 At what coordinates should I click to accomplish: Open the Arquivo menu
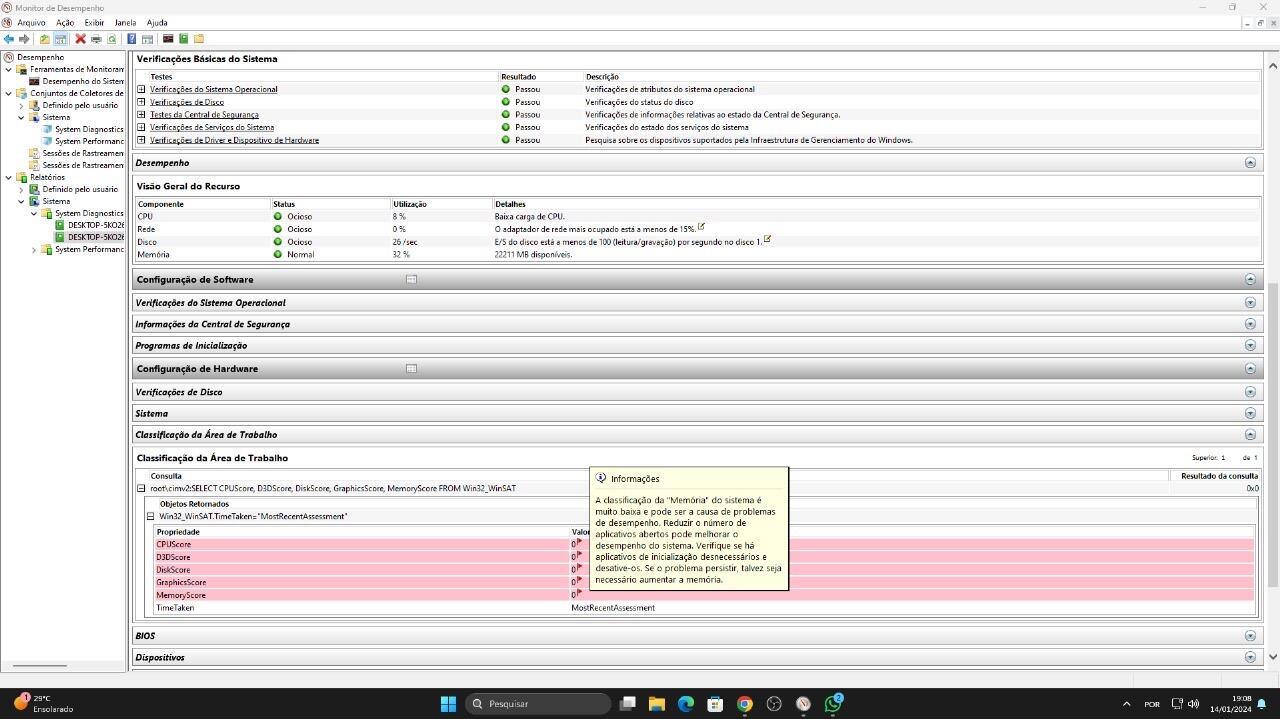31,22
